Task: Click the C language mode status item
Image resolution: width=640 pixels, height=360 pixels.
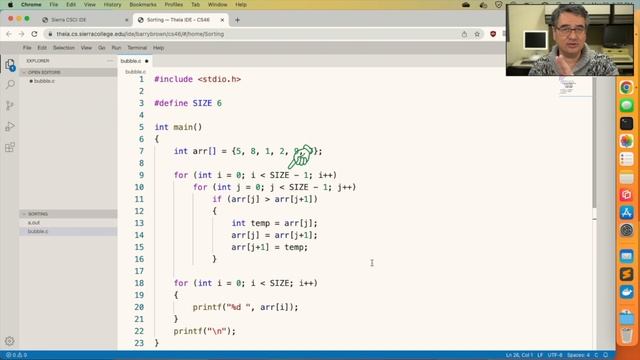Action: [596, 355]
